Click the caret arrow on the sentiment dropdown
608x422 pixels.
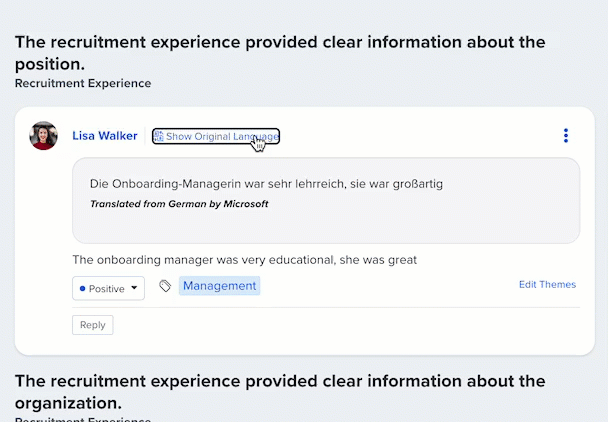tap(135, 288)
